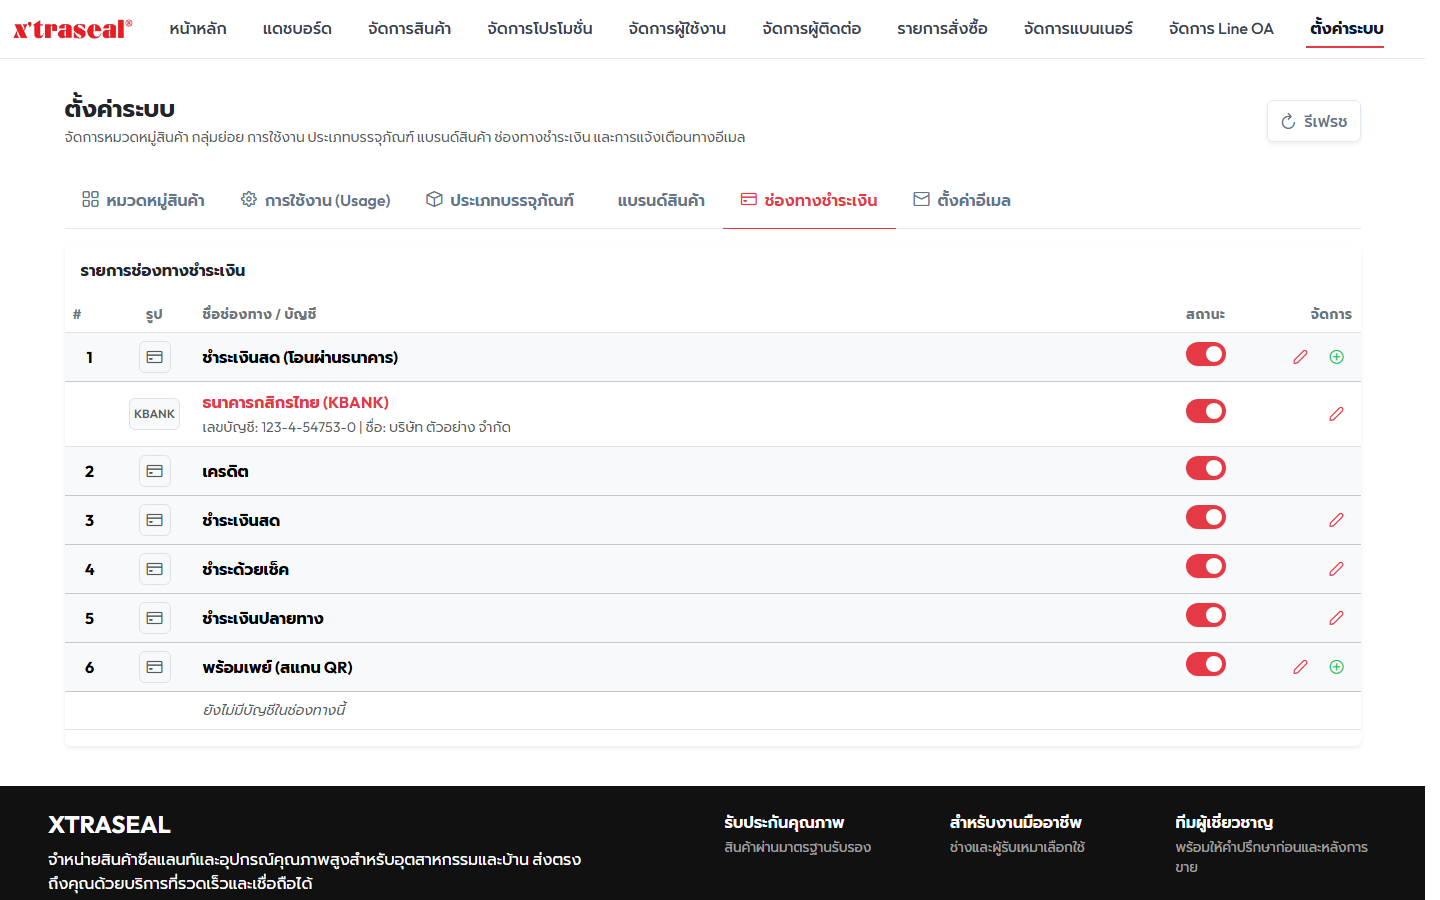Click the XTRASEAL footer heading

[x=110, y=825]
